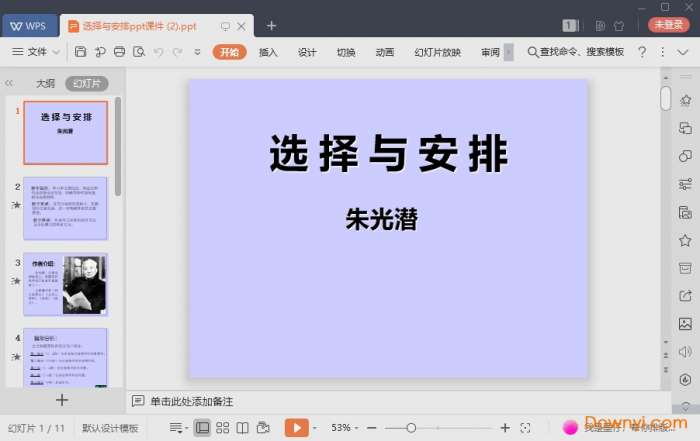700x441 pixels.
Task: Select slide 2 thumbnail
Action: (66, 208)
